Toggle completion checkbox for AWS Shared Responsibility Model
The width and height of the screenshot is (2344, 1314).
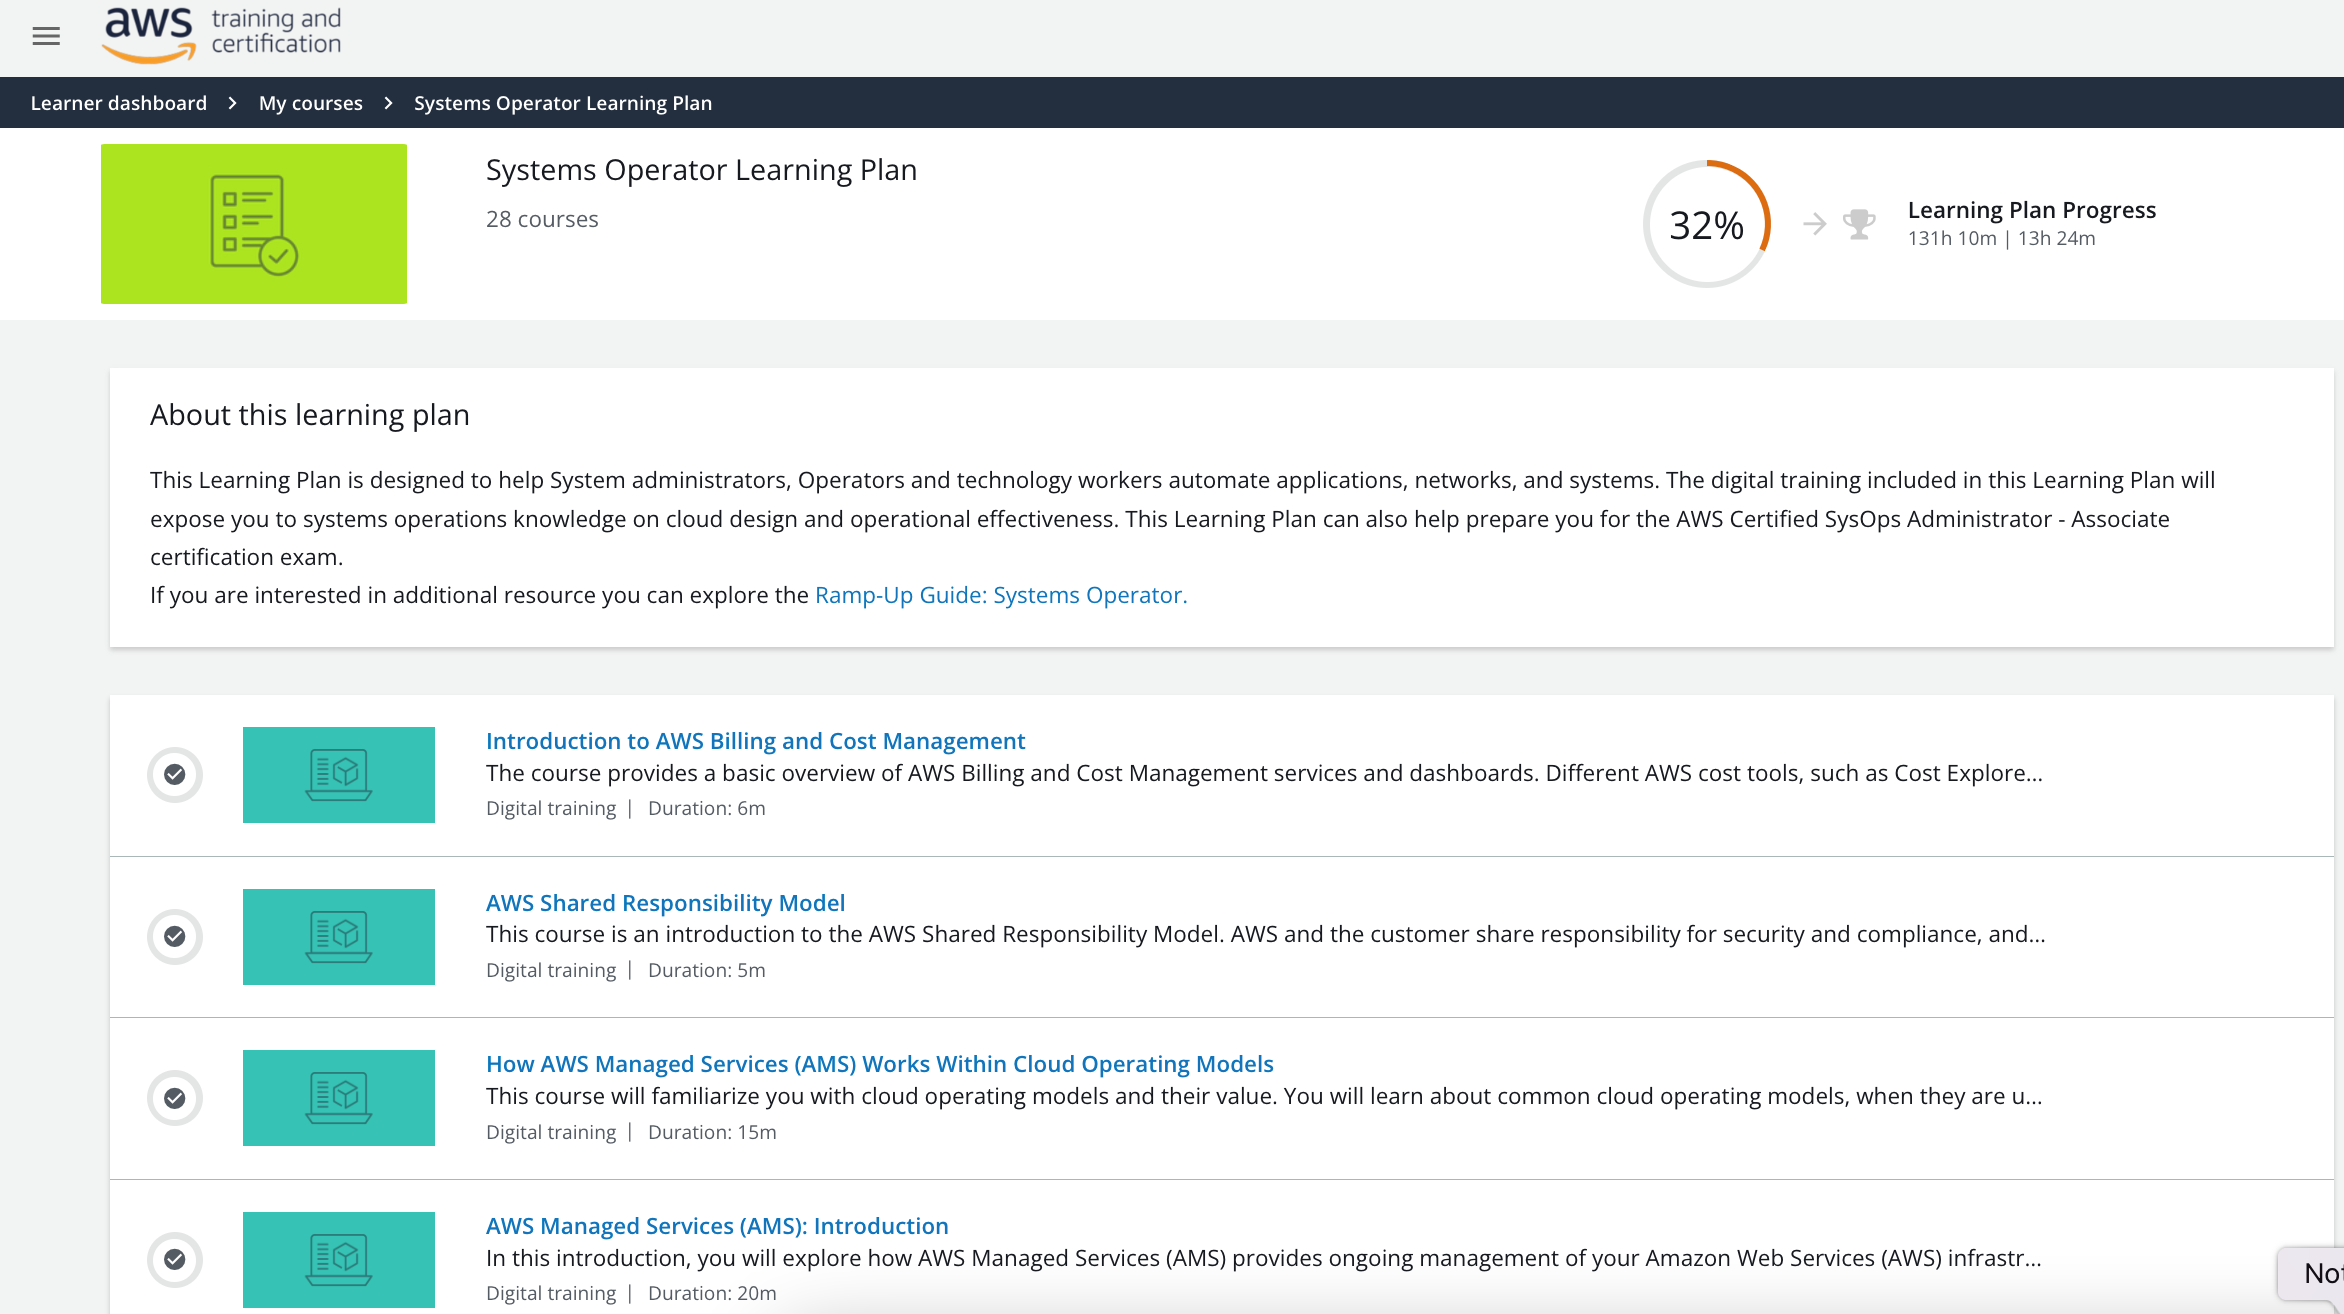175,936
